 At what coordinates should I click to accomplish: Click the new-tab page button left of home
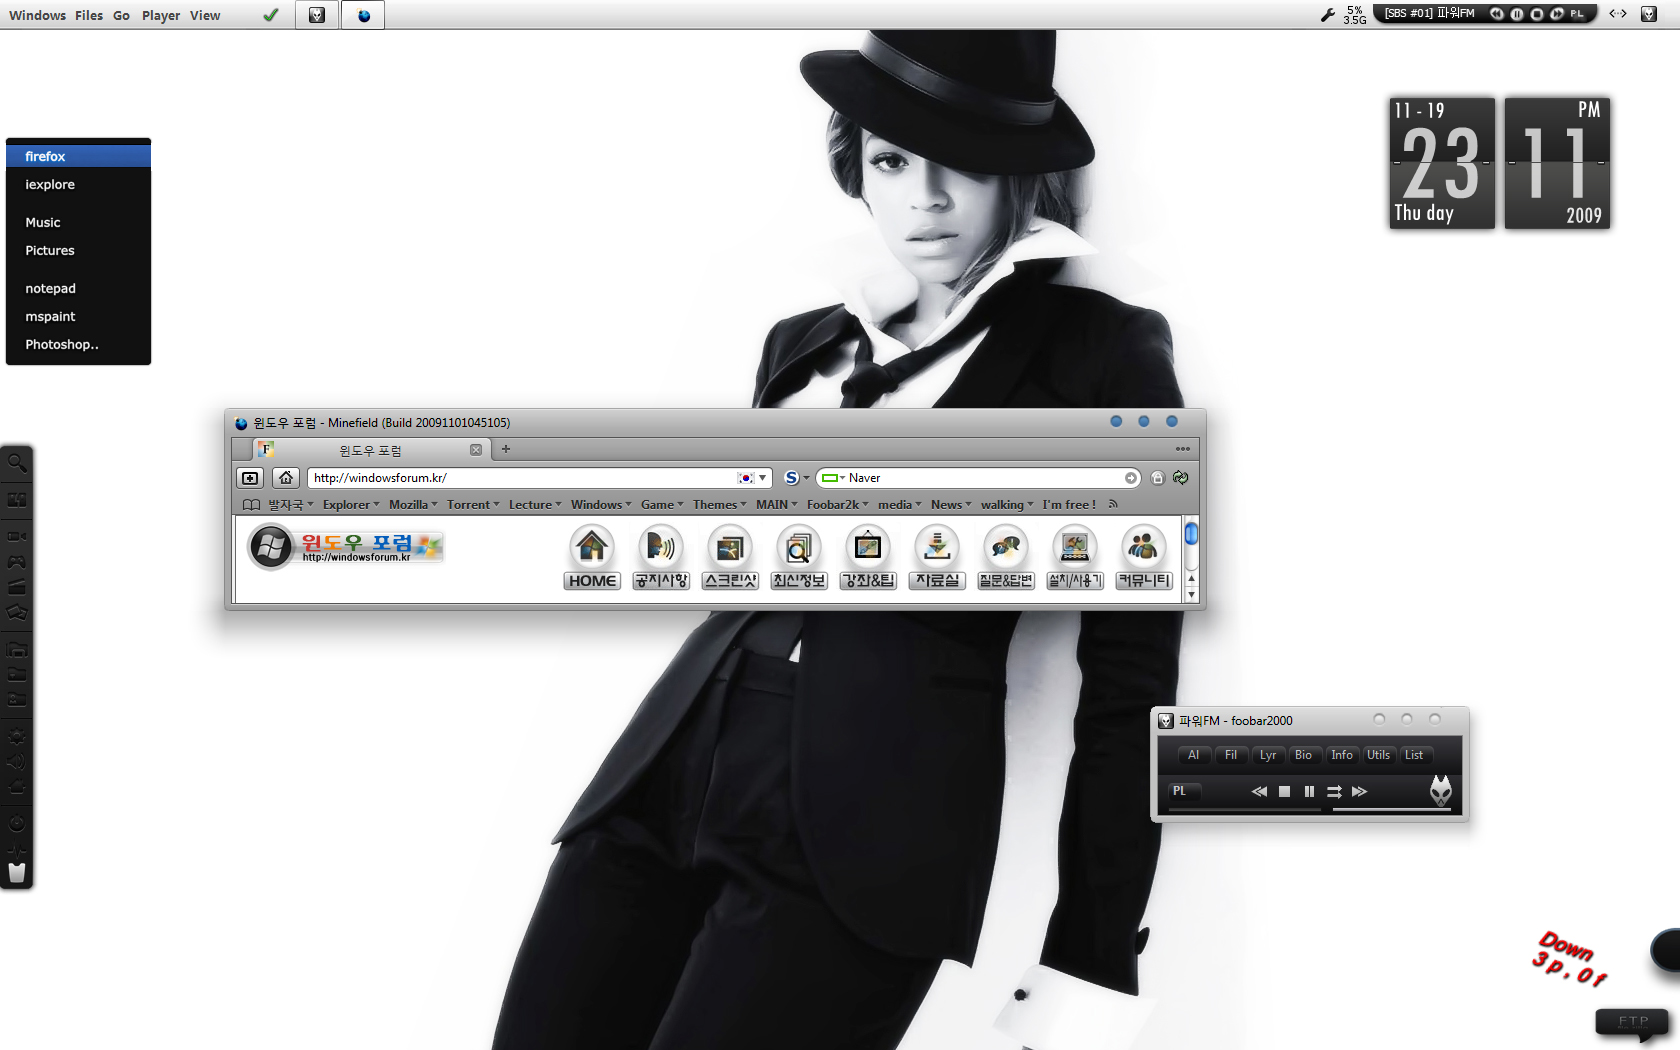[x=250, y=478]
